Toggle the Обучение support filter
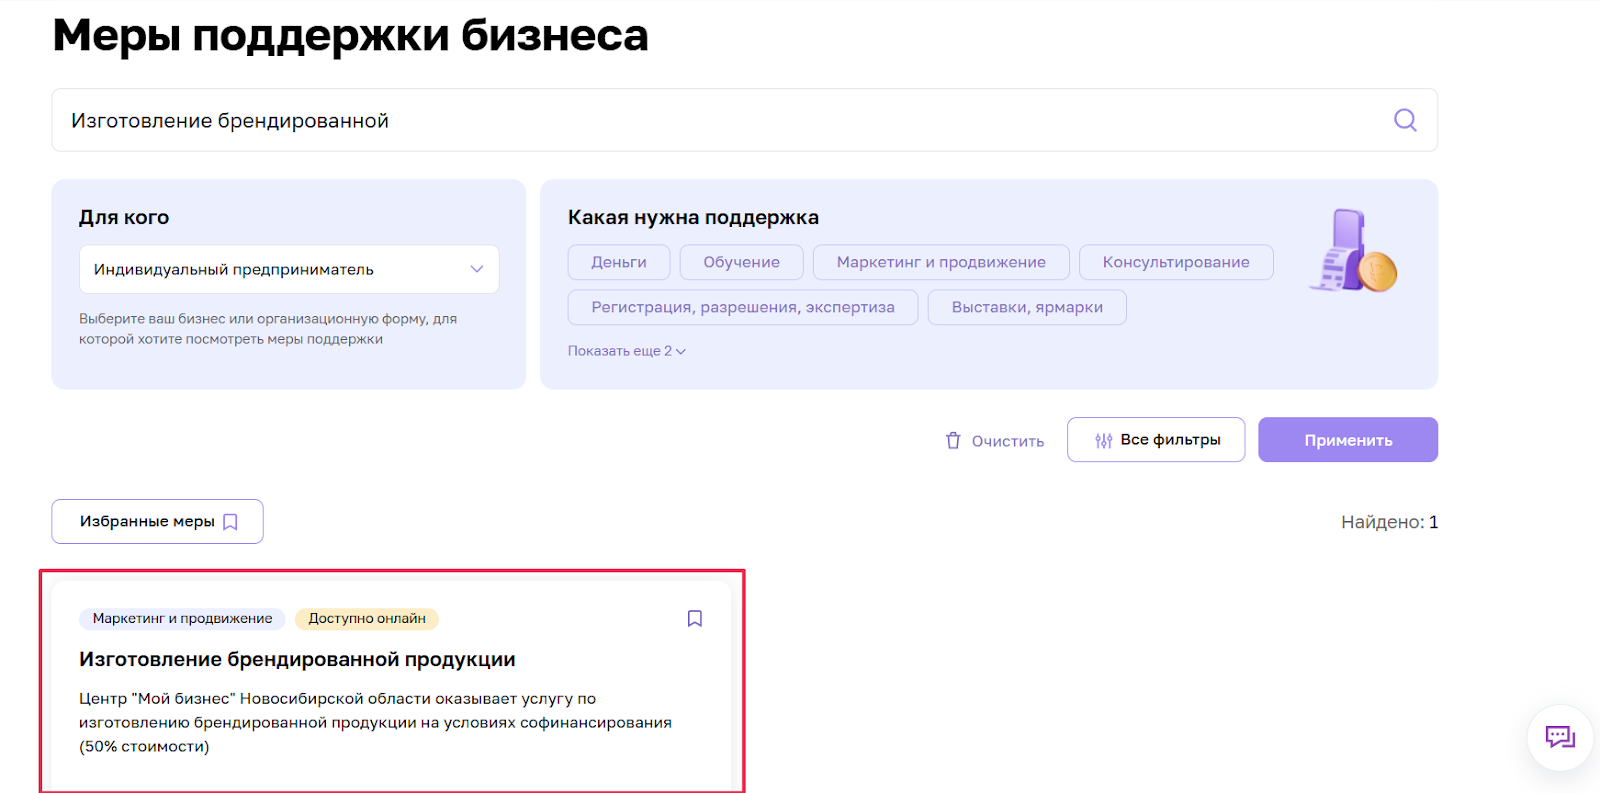The width and height of the screenshot is (1600, 793). [741, 262]
